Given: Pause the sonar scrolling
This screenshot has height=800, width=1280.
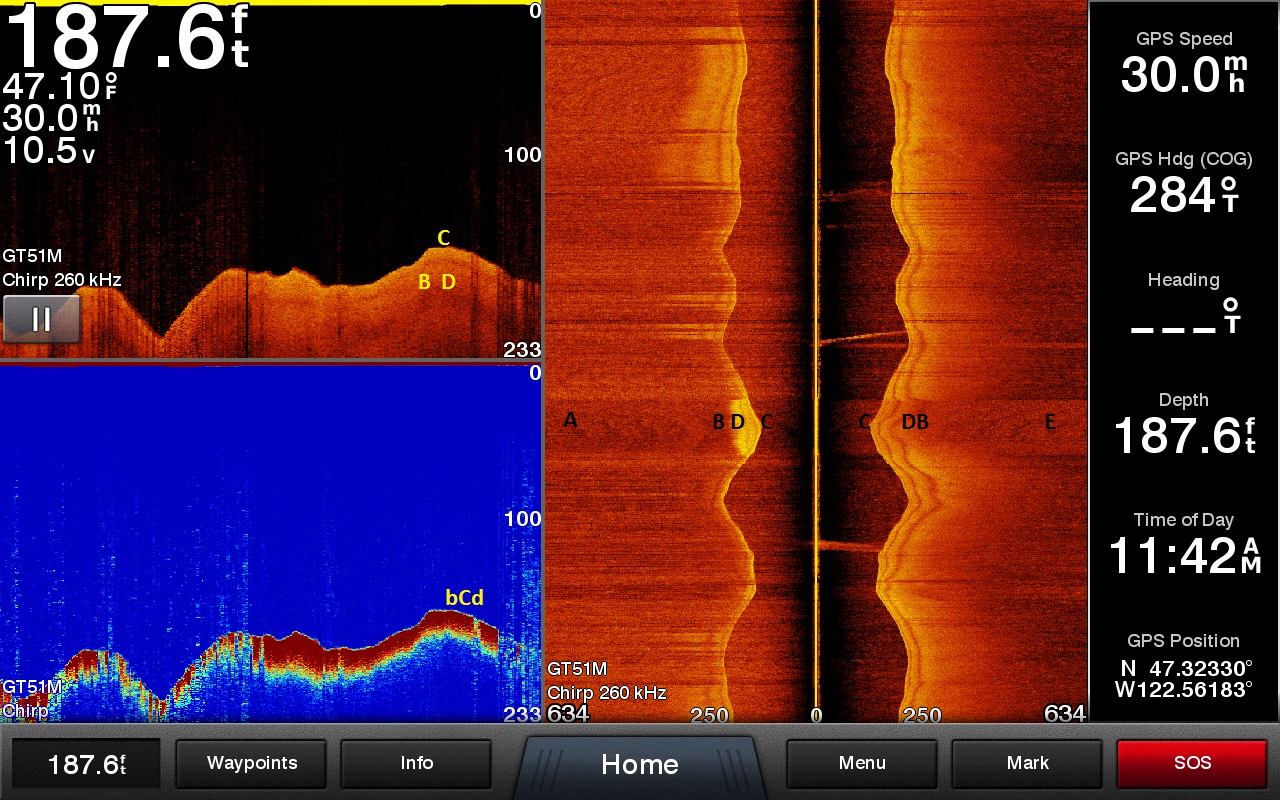Looking at the screenshot, I should pos(41,319).
